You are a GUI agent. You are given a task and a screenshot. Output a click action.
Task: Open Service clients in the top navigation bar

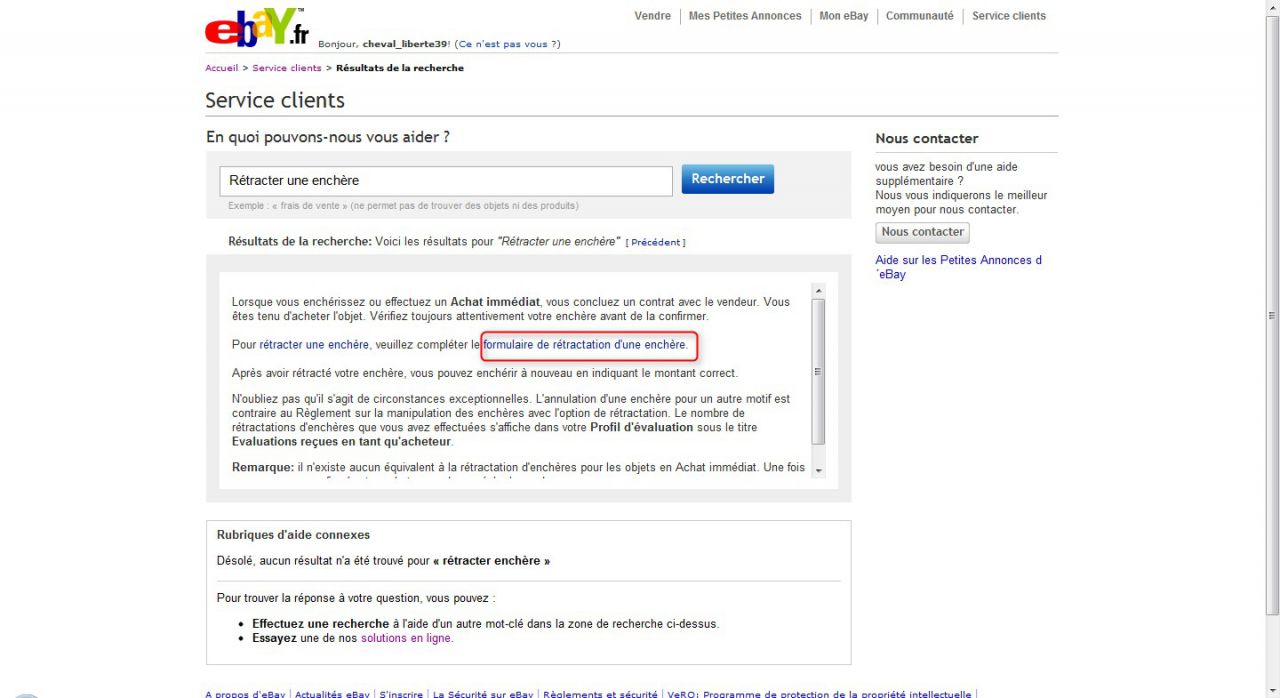click(1008, 16)
